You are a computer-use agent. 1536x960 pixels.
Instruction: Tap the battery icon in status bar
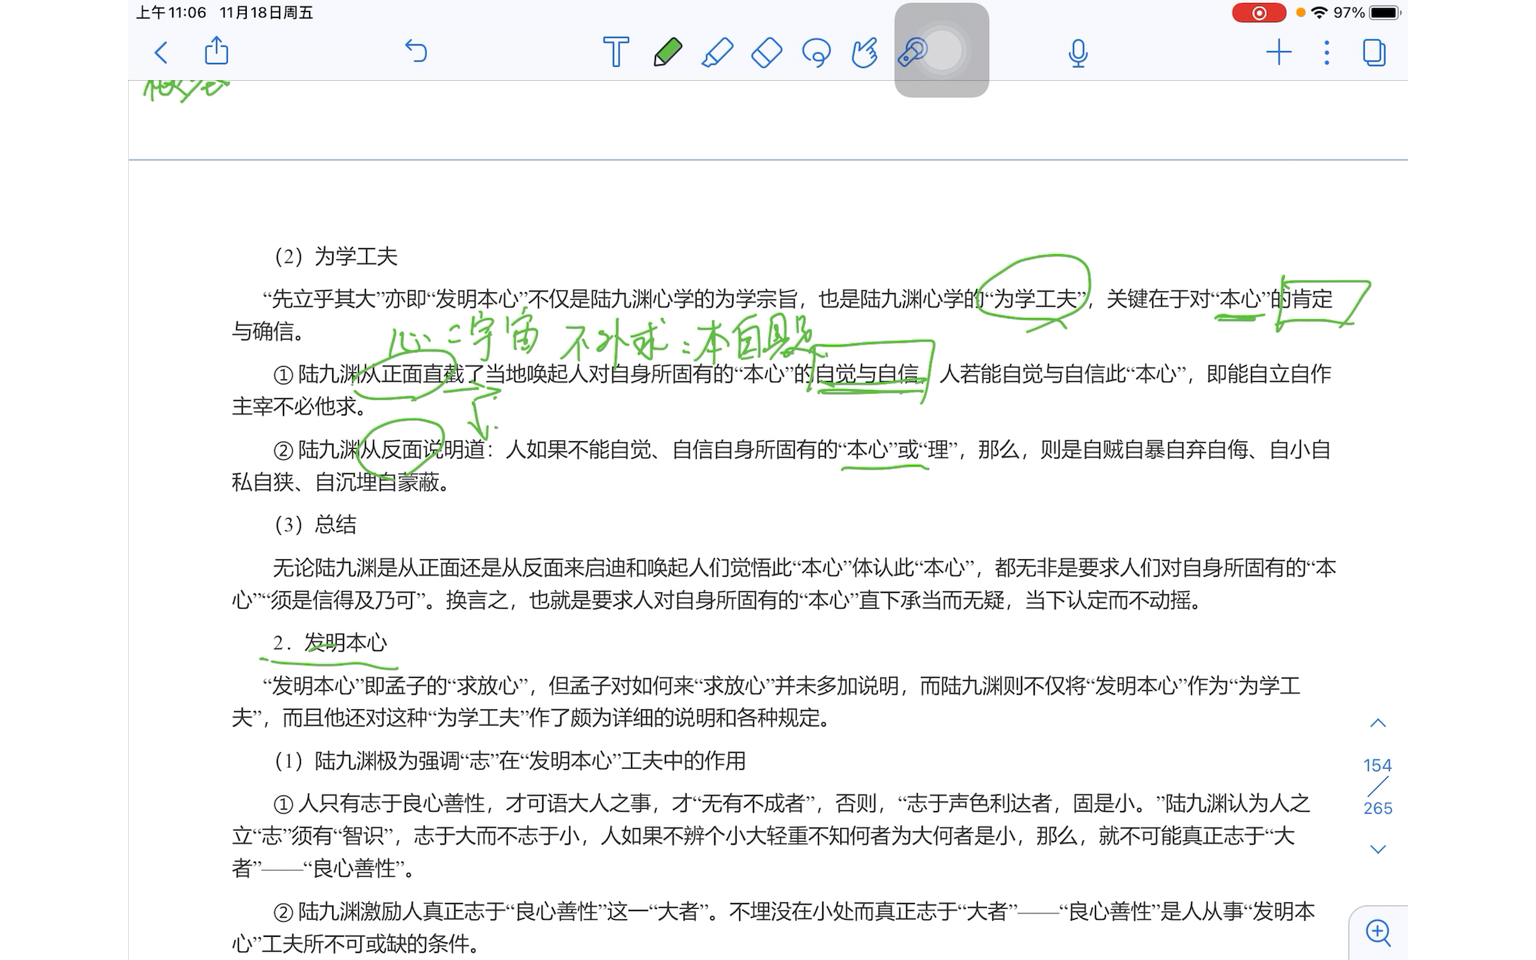(1385, 13)
